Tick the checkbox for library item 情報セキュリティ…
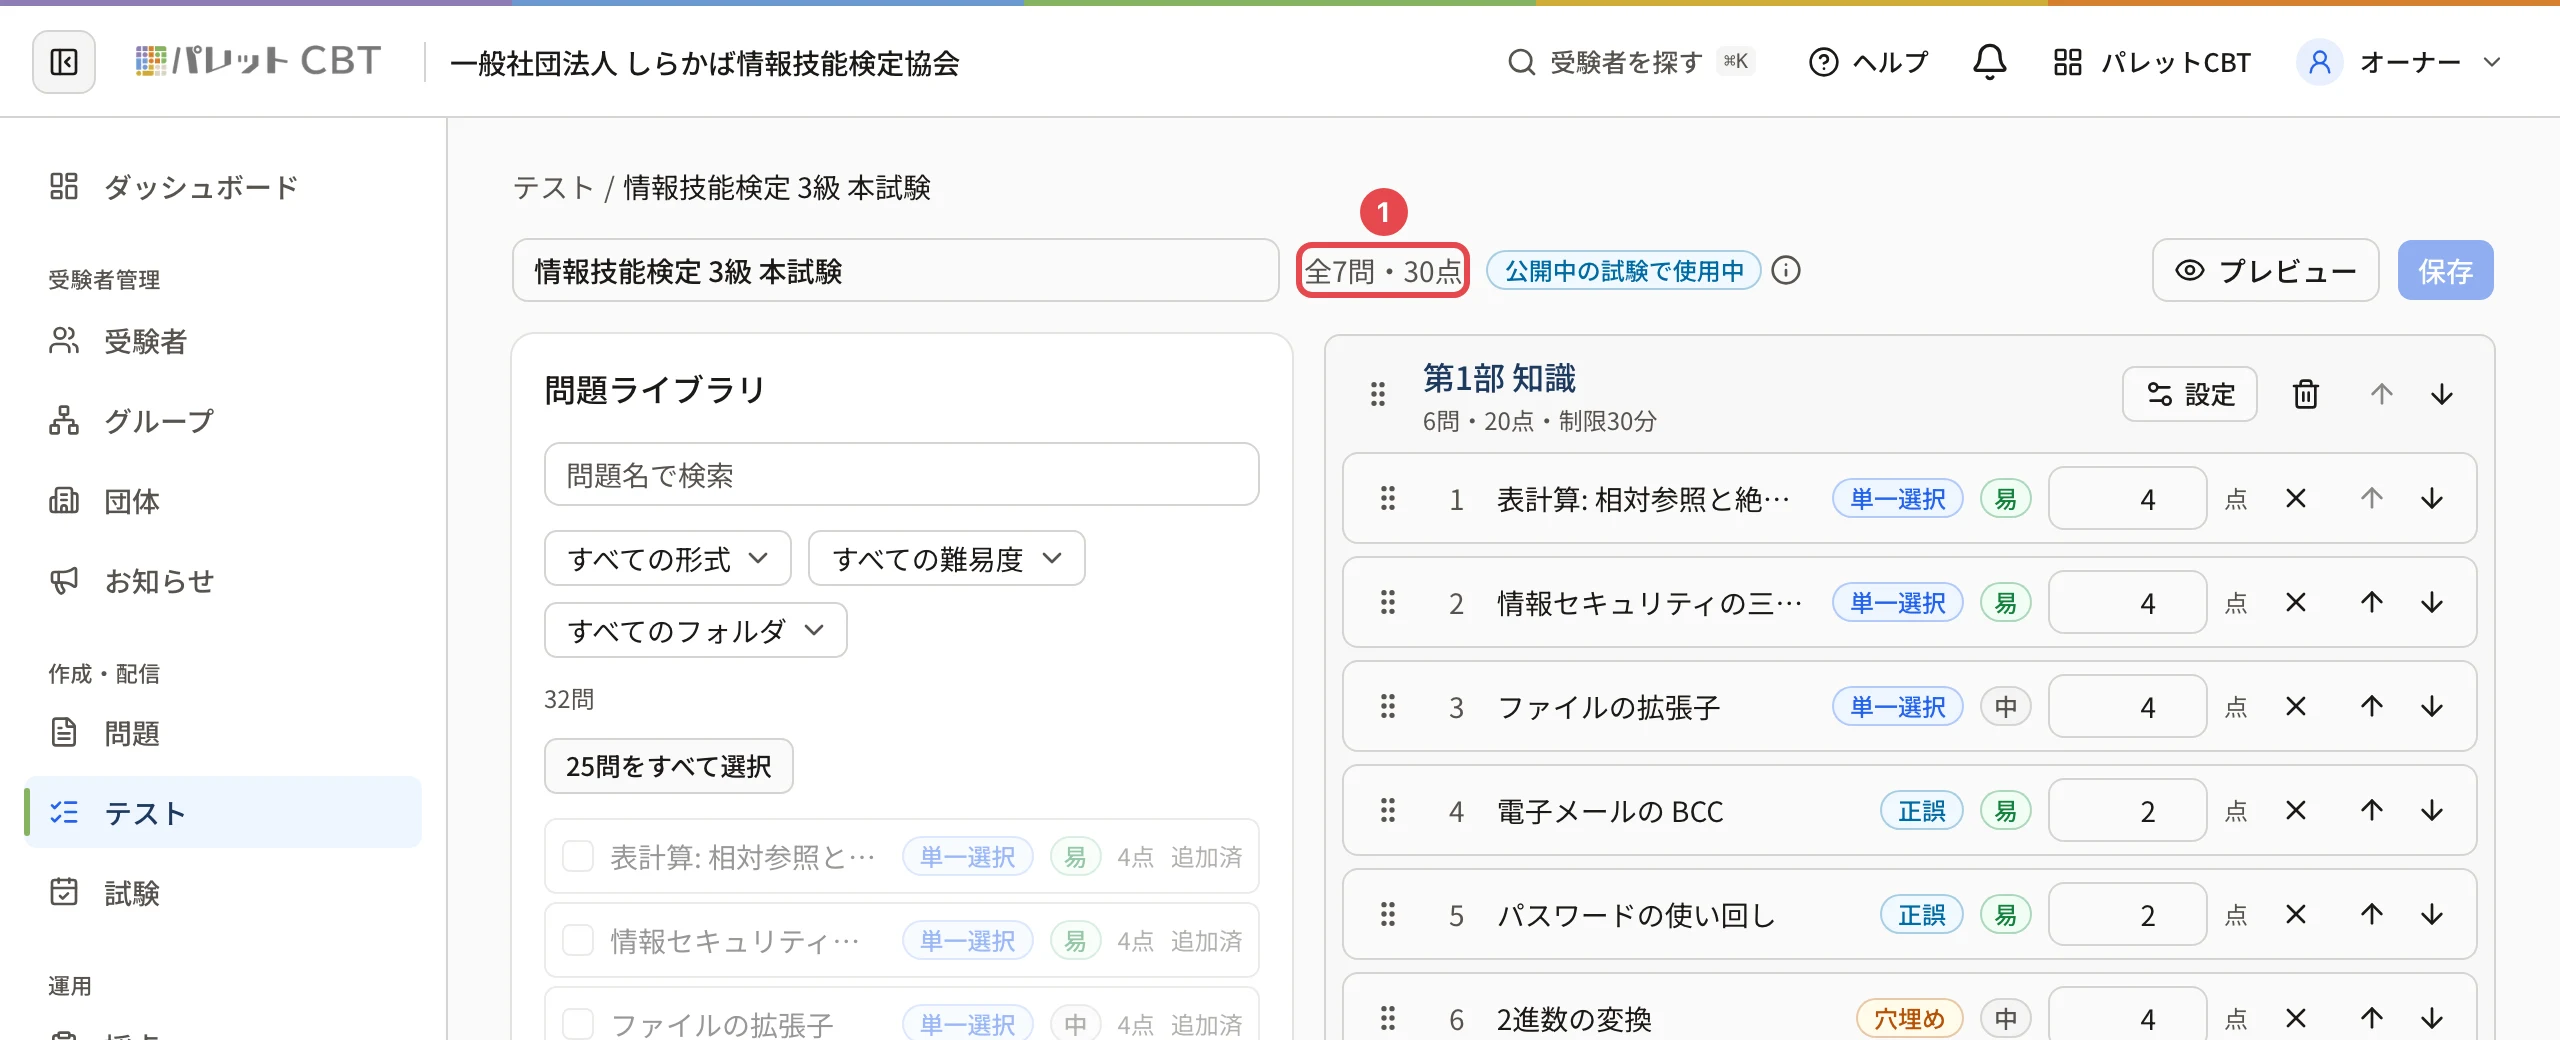Screen dimensions: 2560x1040 point(578,940)
